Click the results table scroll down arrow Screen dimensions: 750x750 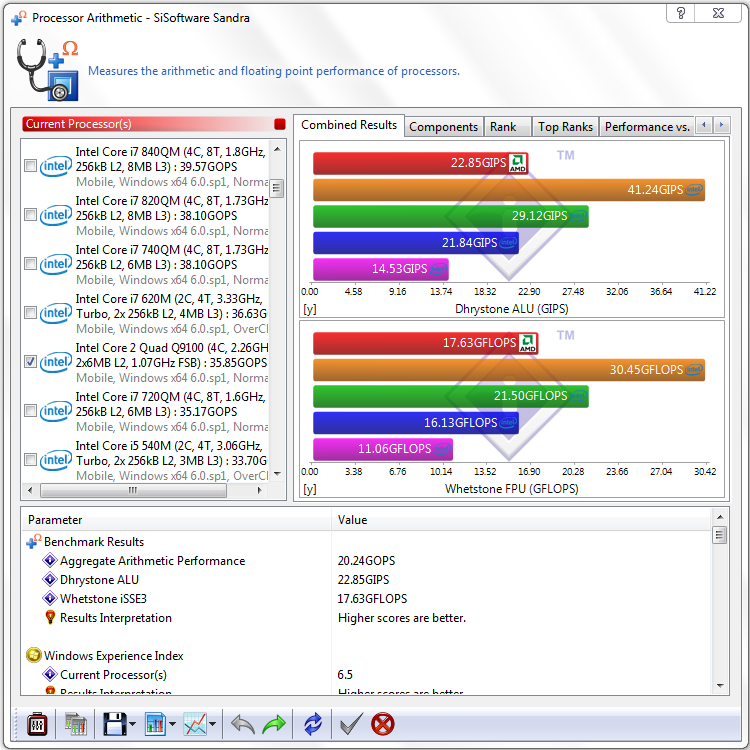[720, 685]
